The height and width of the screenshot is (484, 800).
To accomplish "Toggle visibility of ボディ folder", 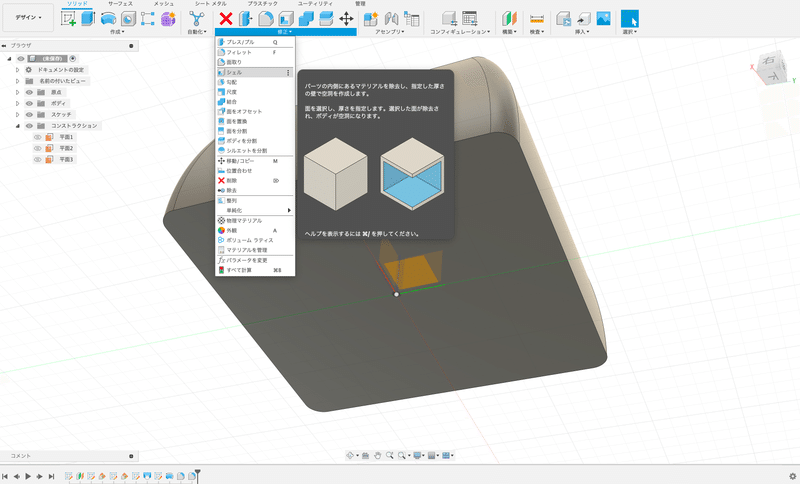I will pyautogui.click(x=29, y=104).
